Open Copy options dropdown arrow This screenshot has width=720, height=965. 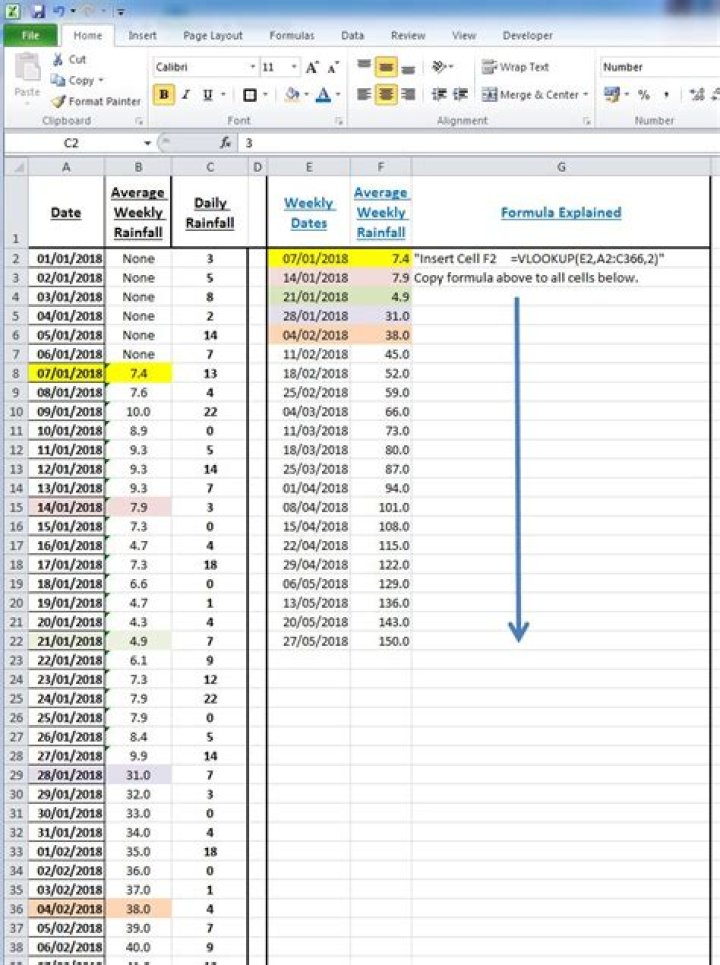(101, 80)
